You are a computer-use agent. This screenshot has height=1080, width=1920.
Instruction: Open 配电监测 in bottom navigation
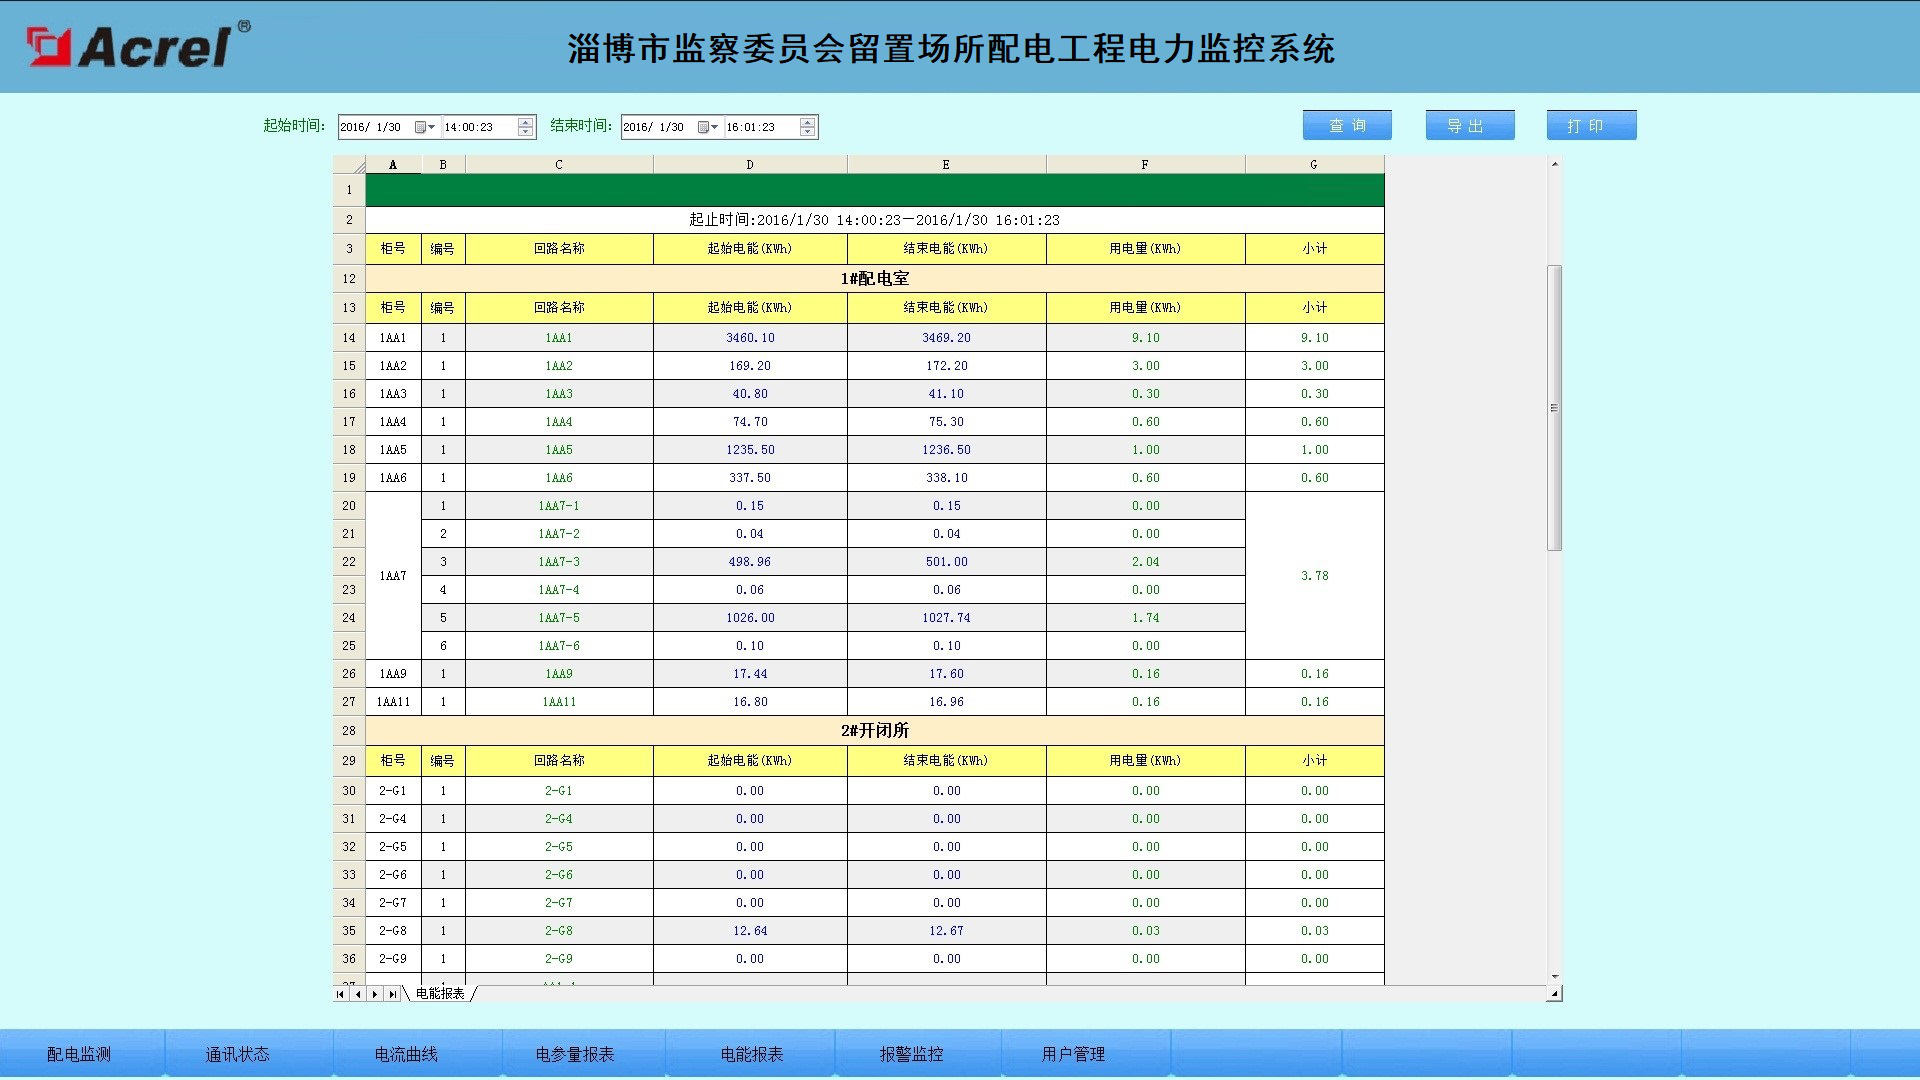coord(79,1054)
